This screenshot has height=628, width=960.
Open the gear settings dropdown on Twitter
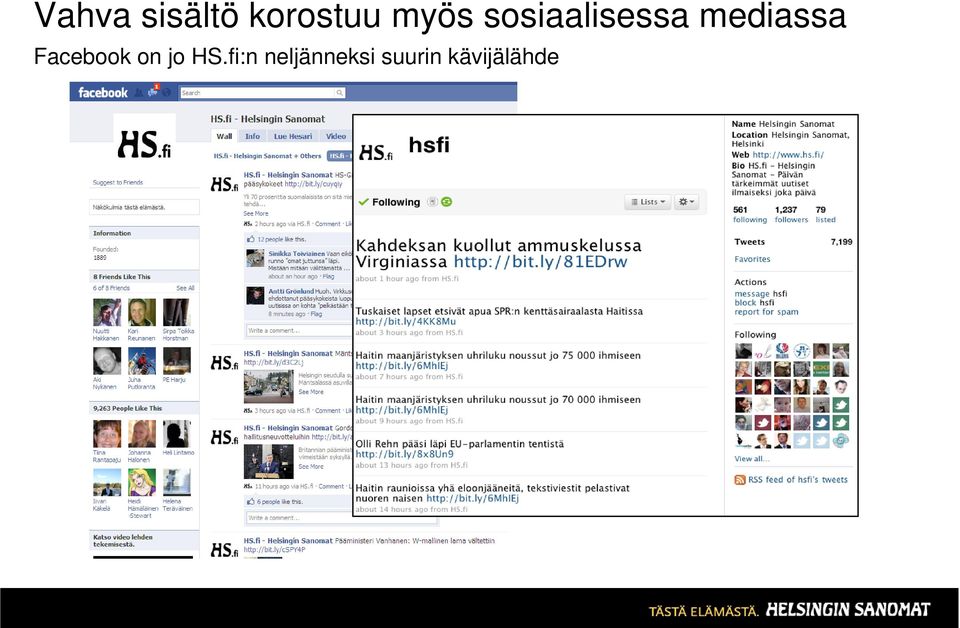(686, 201)
